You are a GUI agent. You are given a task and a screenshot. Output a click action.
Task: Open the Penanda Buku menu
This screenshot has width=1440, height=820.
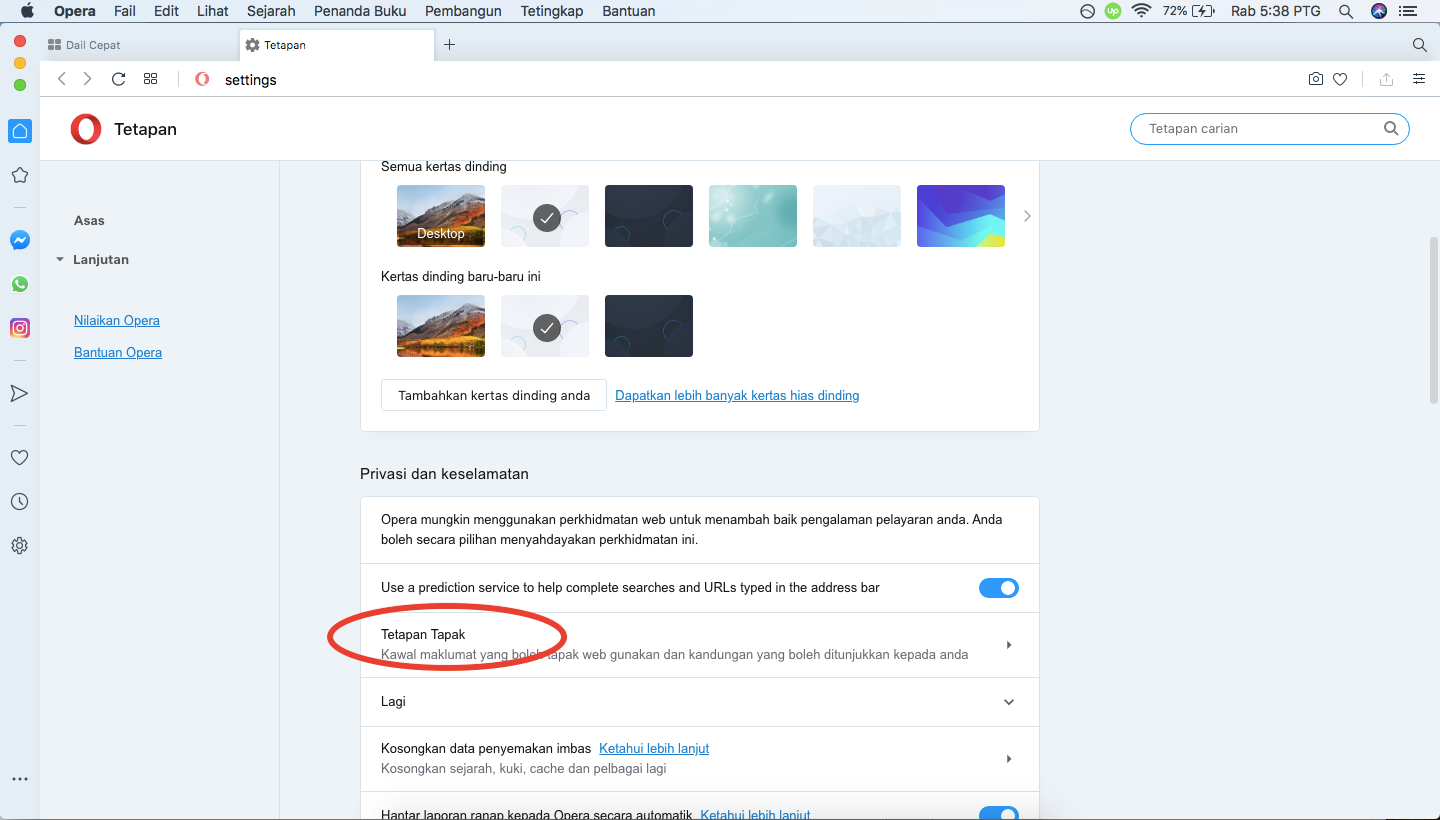pos(359,11)
